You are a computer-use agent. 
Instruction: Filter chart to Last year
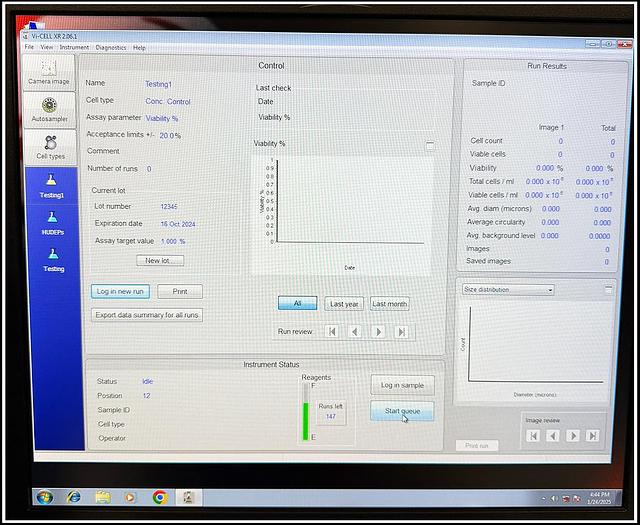click(x=344, y=304)
